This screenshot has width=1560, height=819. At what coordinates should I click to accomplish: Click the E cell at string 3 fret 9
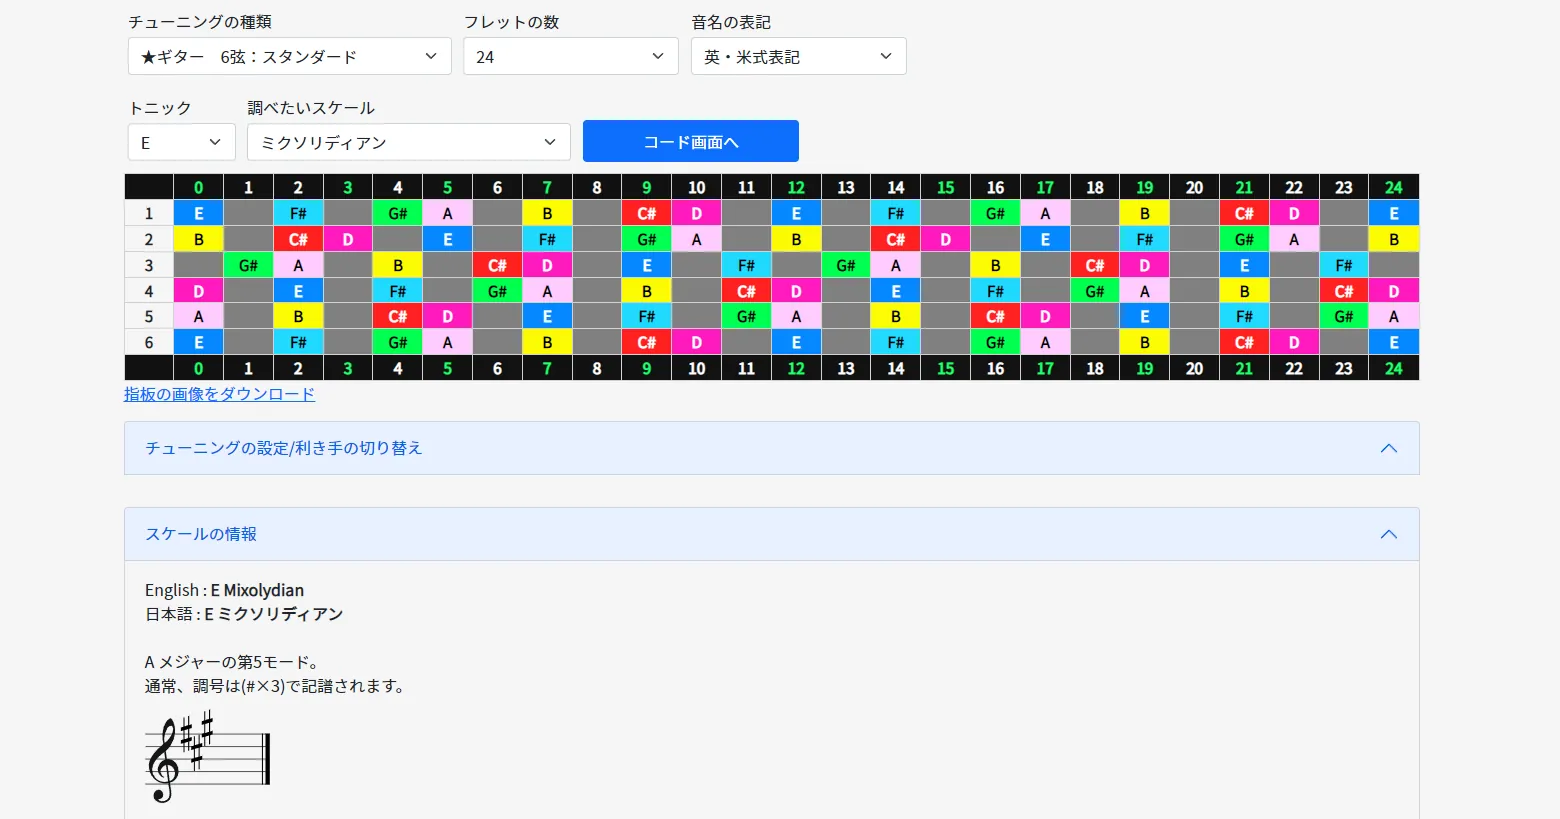coord(646,265)
